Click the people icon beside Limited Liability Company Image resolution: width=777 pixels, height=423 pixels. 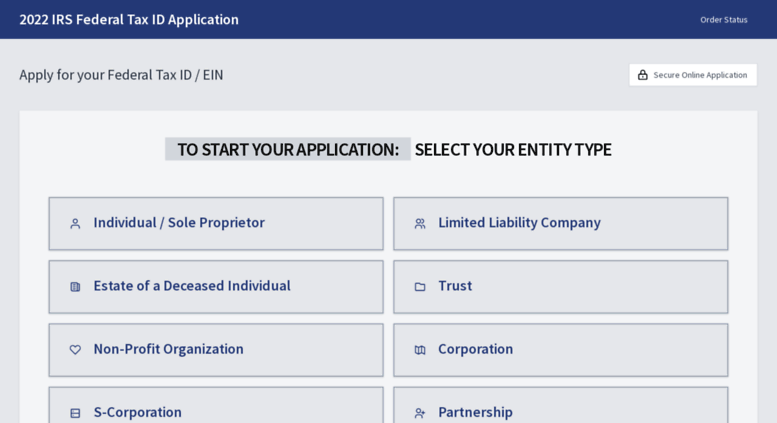420,224
